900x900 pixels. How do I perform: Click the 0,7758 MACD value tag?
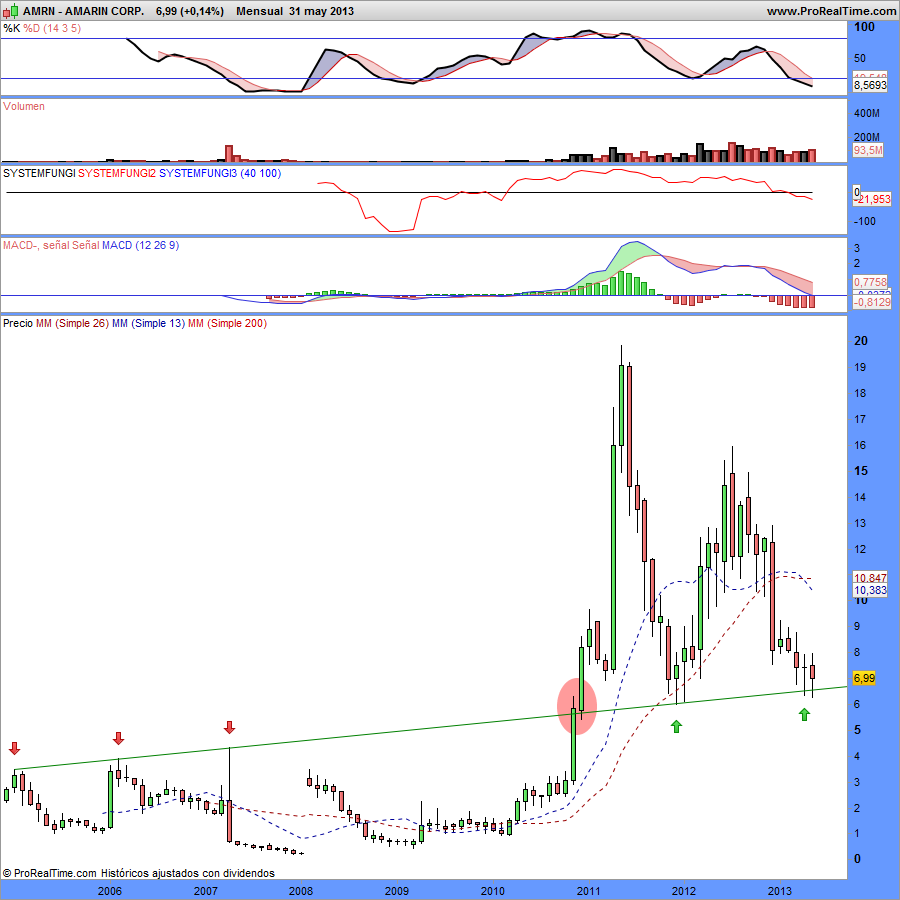pyautogui.click(x=870, y=282)
